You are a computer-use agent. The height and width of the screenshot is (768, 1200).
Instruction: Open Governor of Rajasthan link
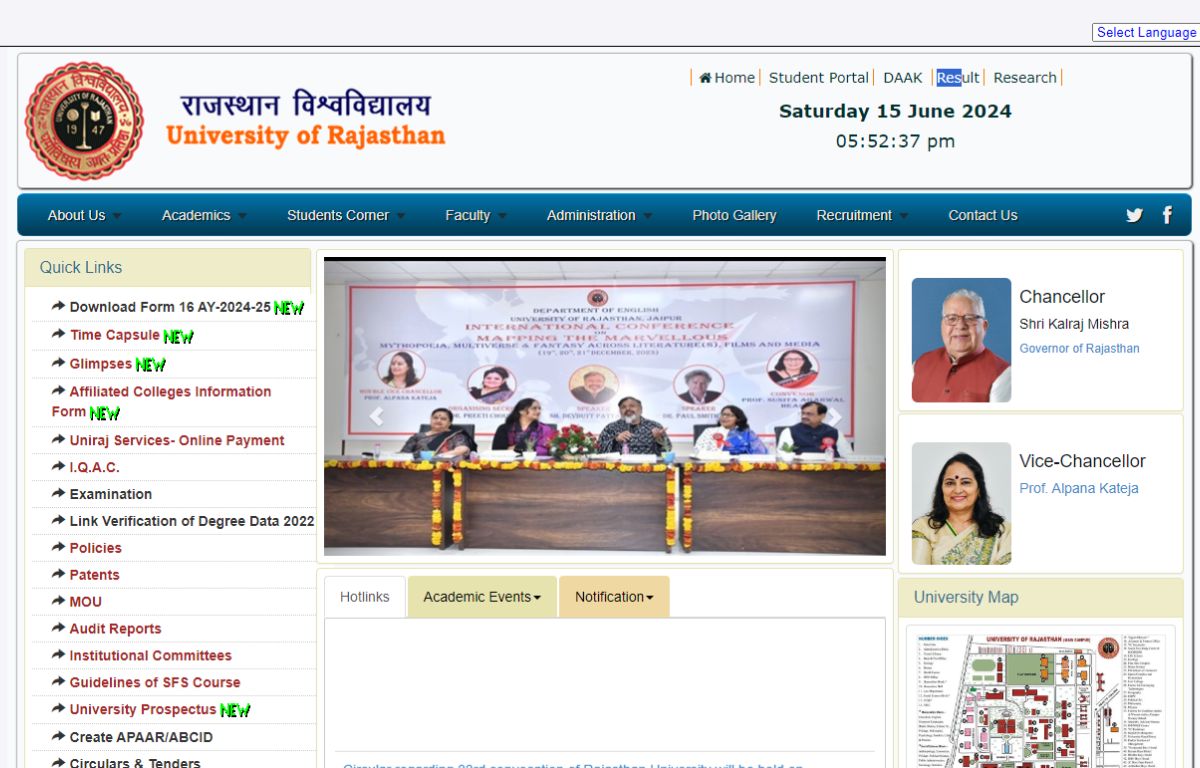[x=1079, y=348]
